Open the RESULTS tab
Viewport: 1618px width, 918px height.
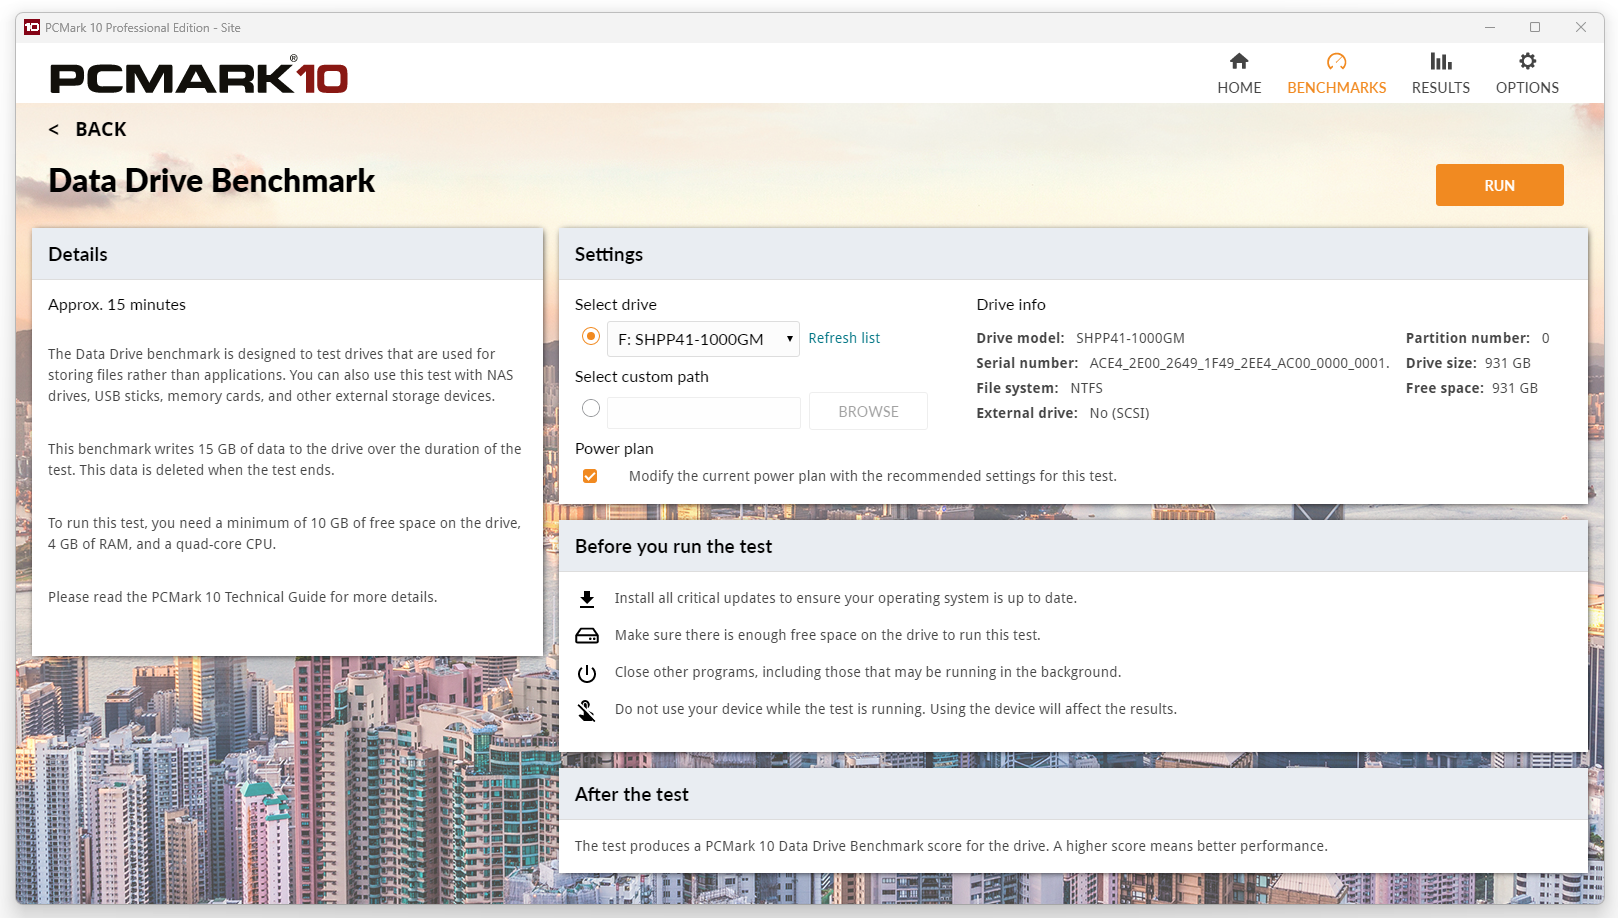coord(1441,74)
